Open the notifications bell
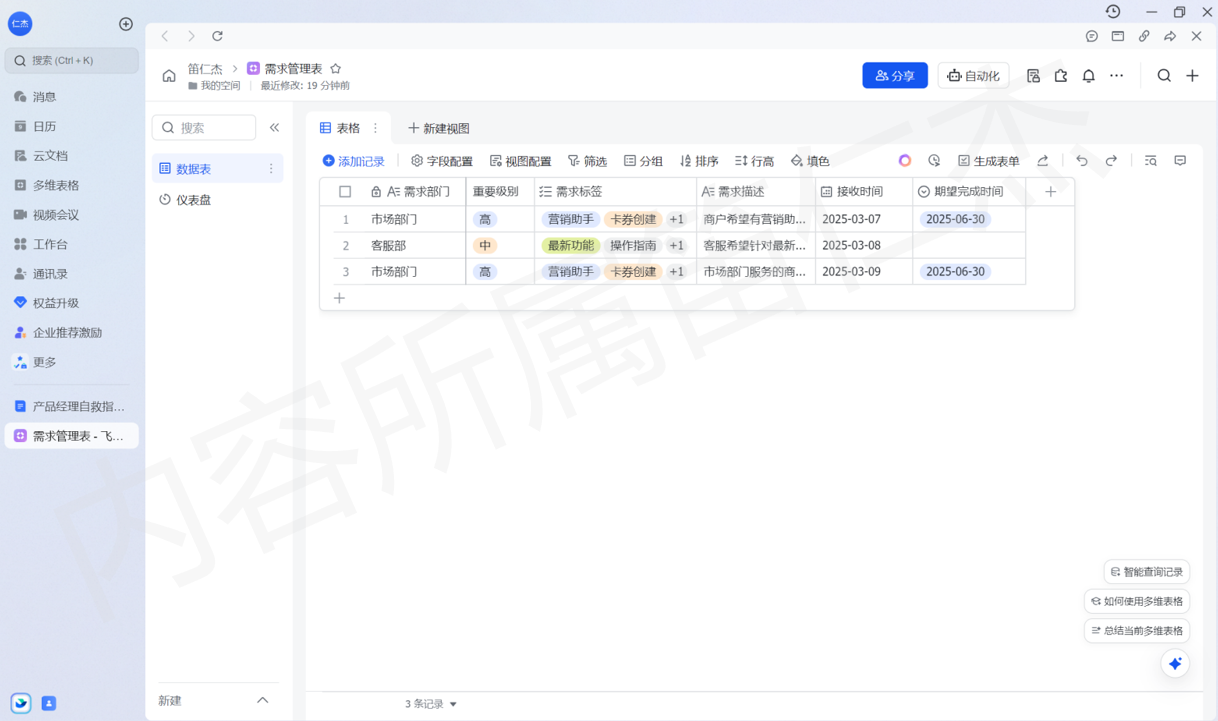 [1089, 76]
